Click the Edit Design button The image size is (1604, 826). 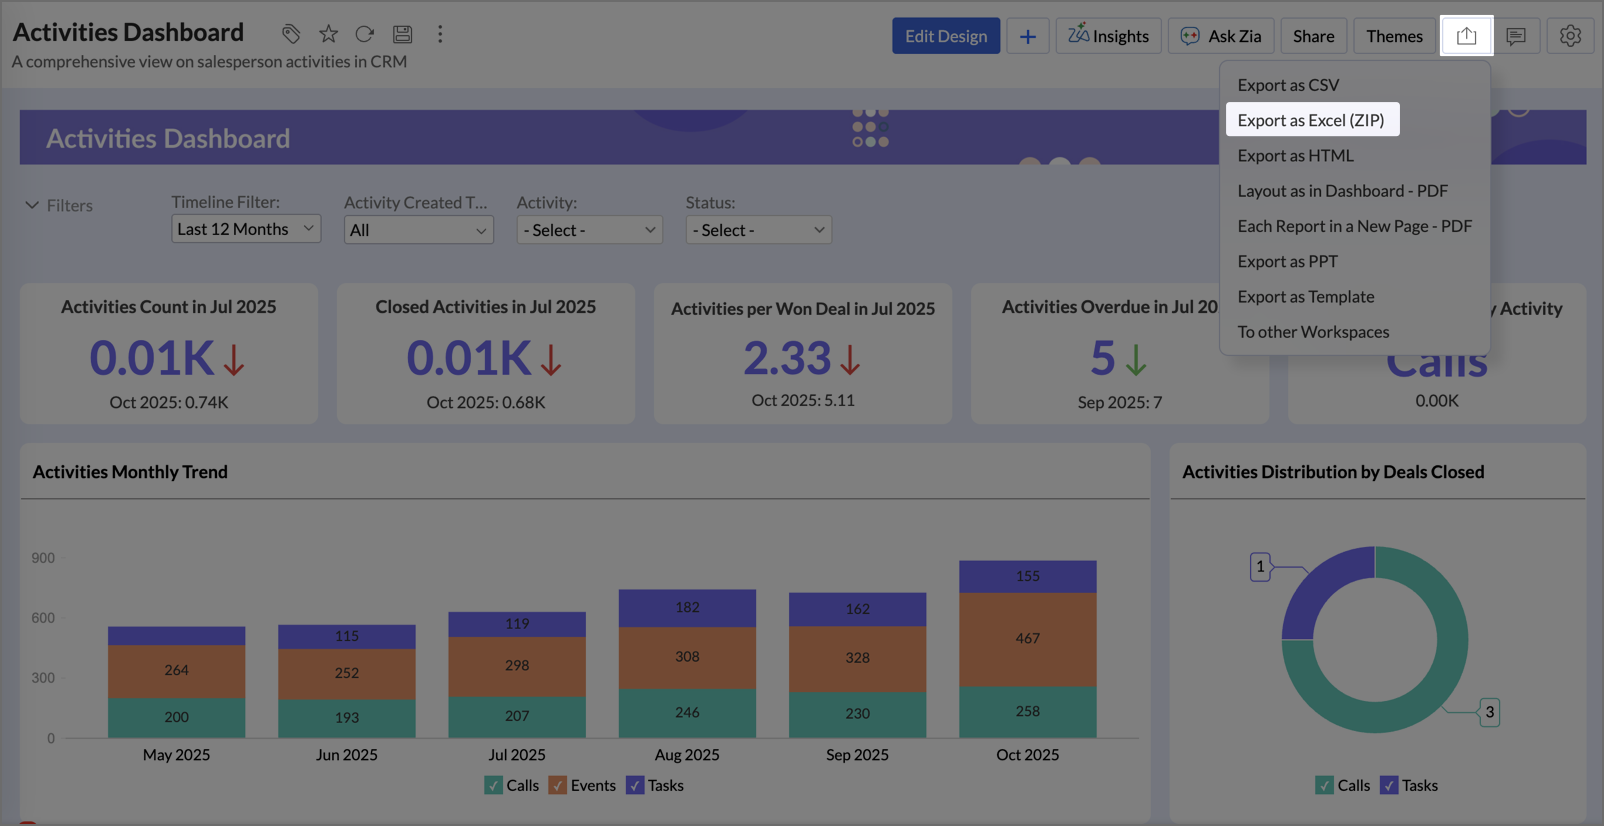pos(945,36)
